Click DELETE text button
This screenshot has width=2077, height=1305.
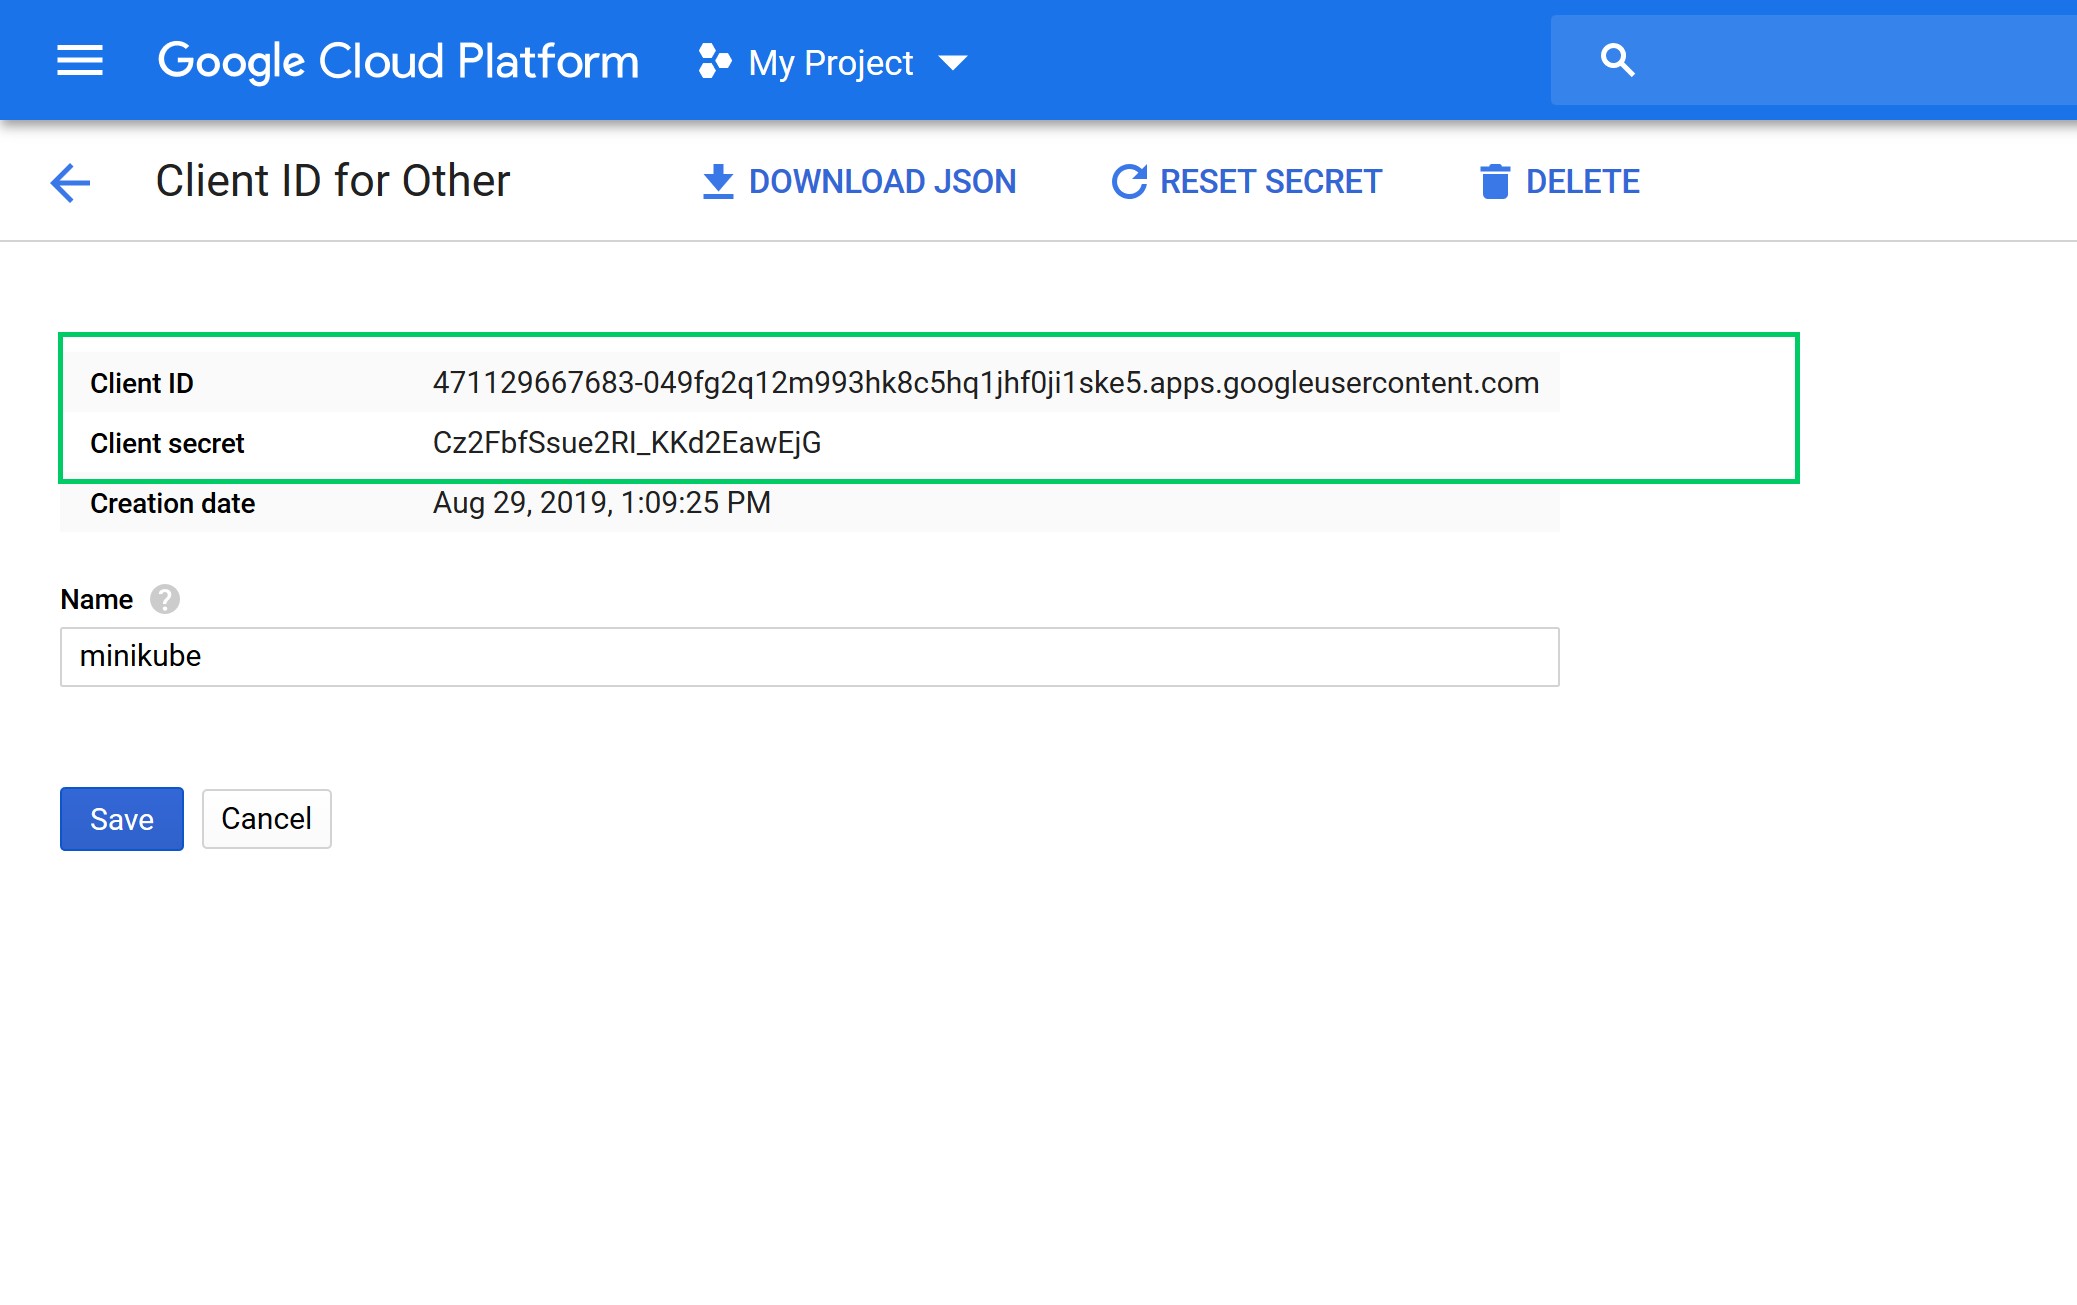point(1582,182)
